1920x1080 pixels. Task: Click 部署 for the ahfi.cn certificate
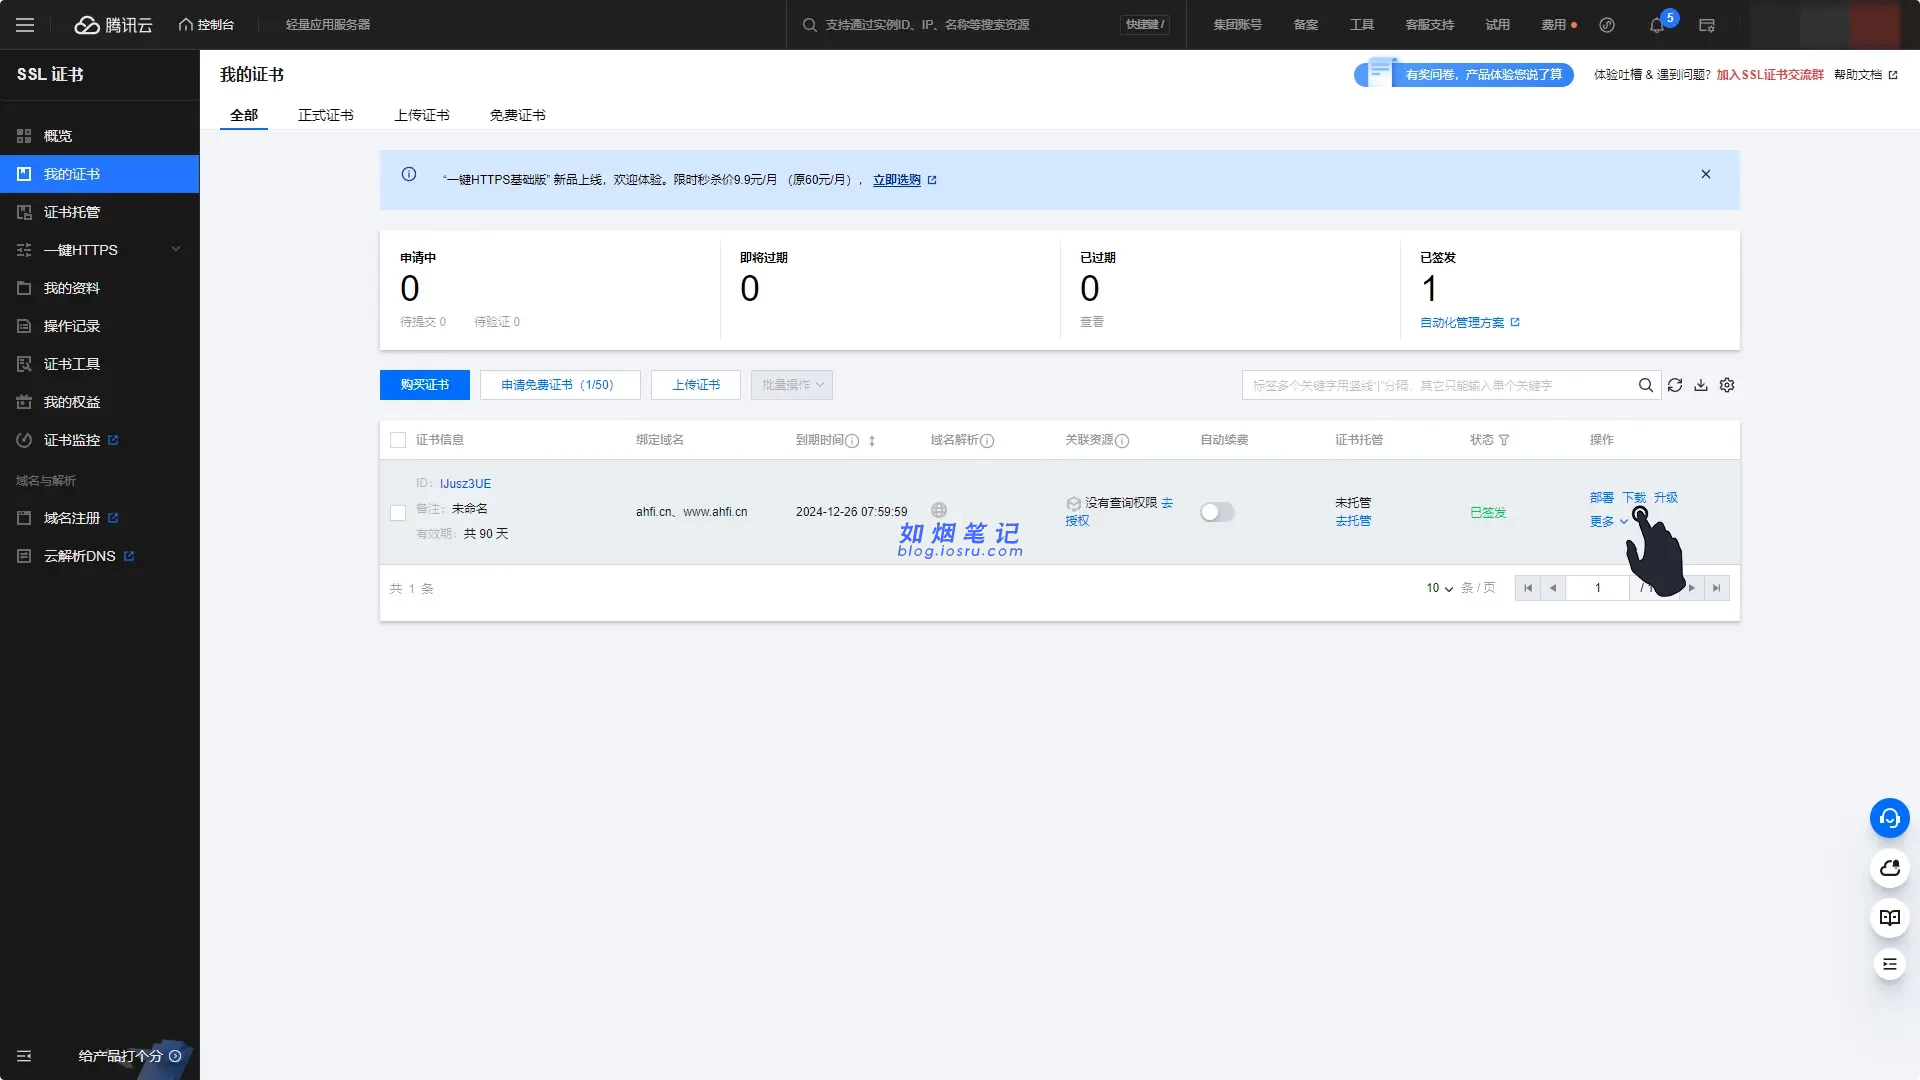1602,497
